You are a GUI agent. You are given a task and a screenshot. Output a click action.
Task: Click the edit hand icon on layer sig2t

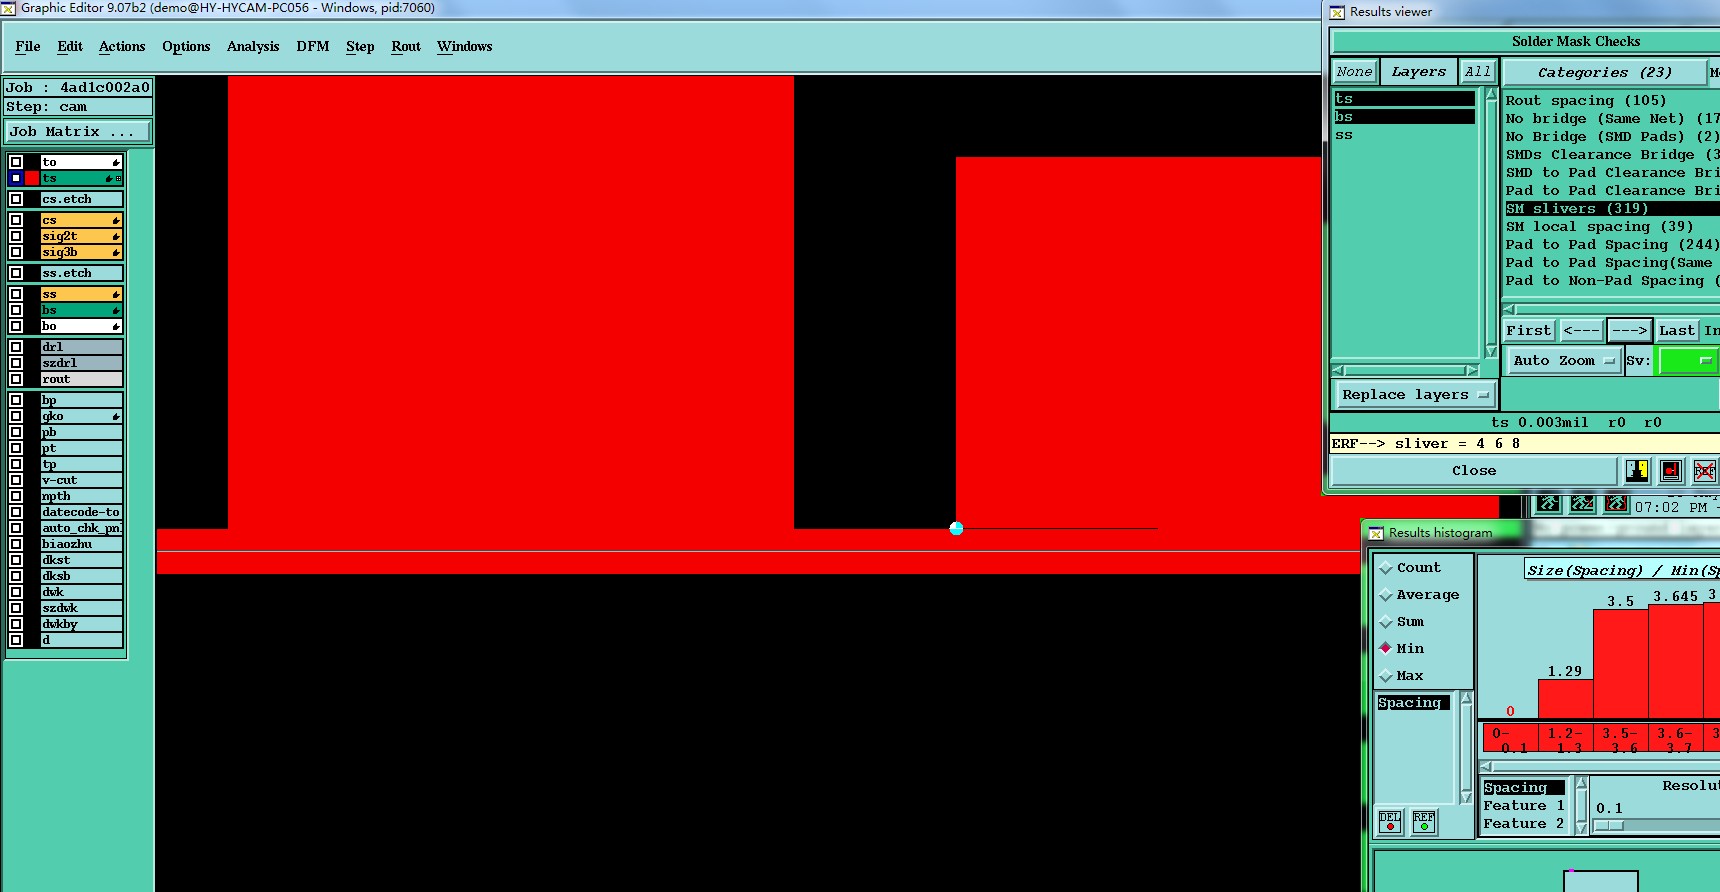click(116, 236)
